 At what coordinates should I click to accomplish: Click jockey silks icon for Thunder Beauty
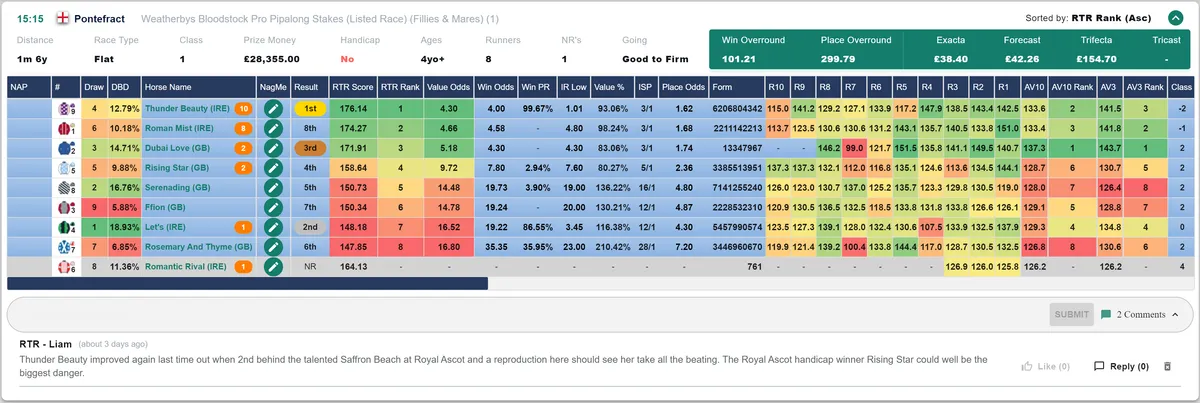[x=66, y=108]
